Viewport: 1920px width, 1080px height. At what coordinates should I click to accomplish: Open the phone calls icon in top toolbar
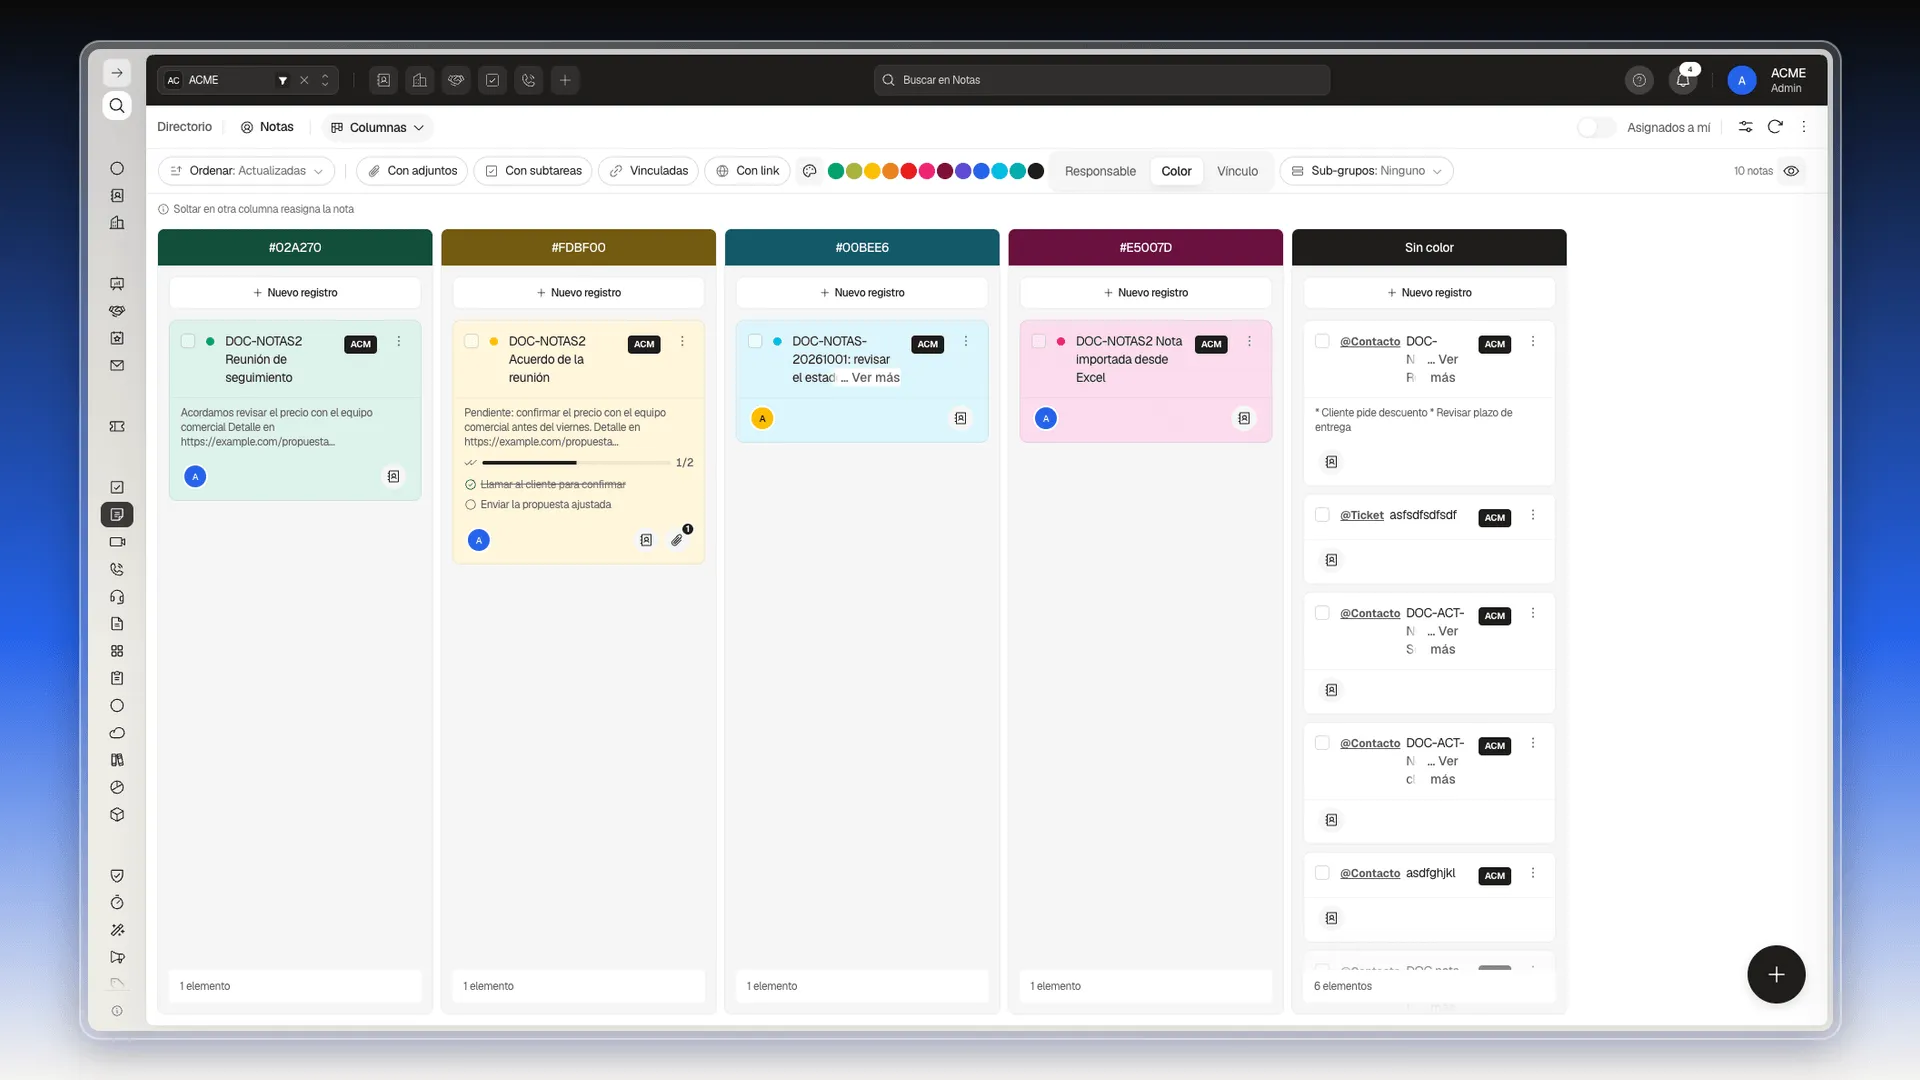(529, 80)
